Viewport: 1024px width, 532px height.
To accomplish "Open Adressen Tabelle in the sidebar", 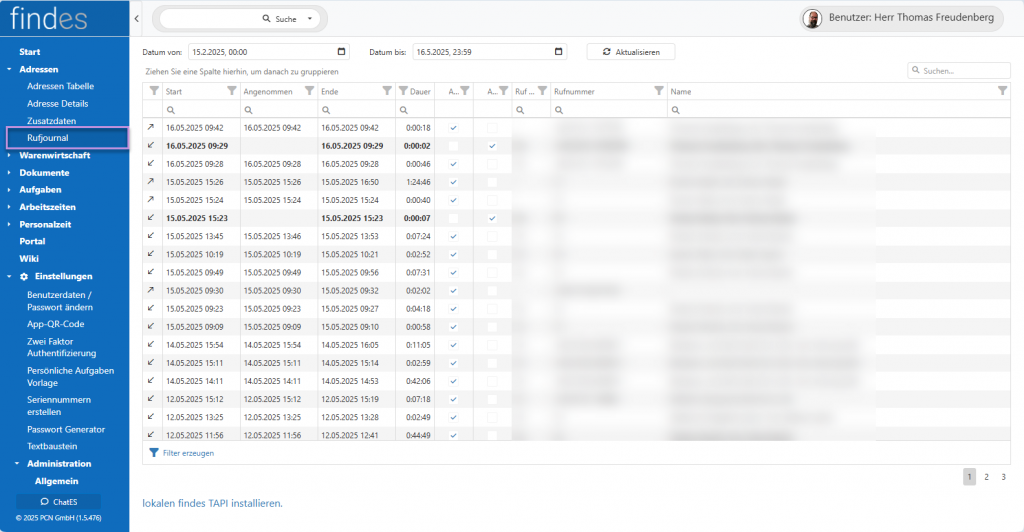I will [x=60, y=86].
